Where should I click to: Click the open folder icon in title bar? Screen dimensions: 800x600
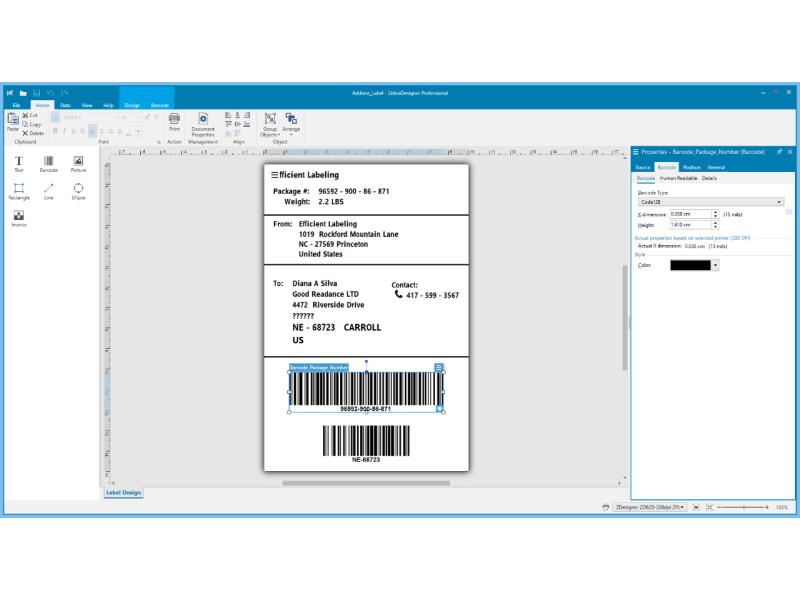(x=23, y=93)
